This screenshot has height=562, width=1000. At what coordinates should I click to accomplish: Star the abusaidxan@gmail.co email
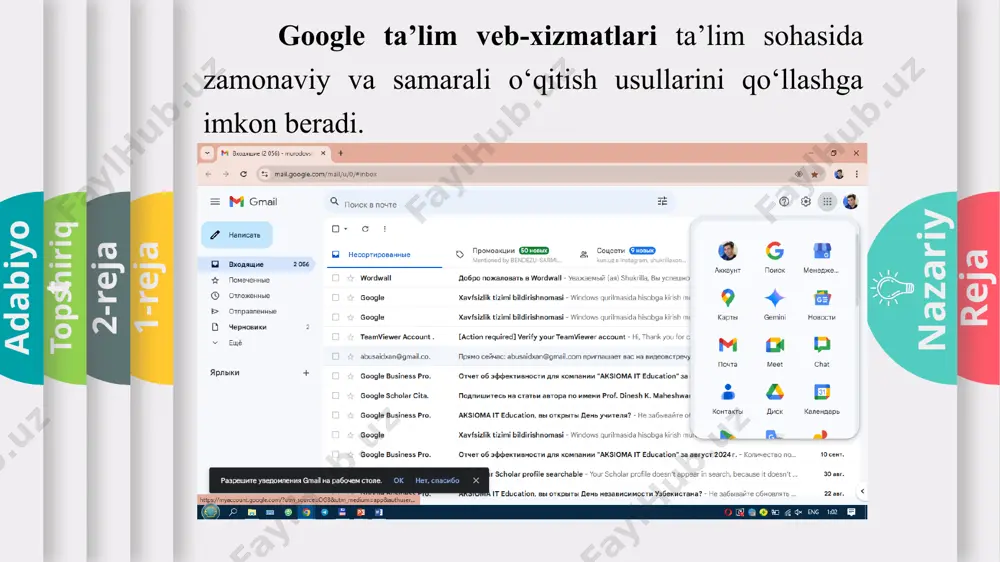350,357
